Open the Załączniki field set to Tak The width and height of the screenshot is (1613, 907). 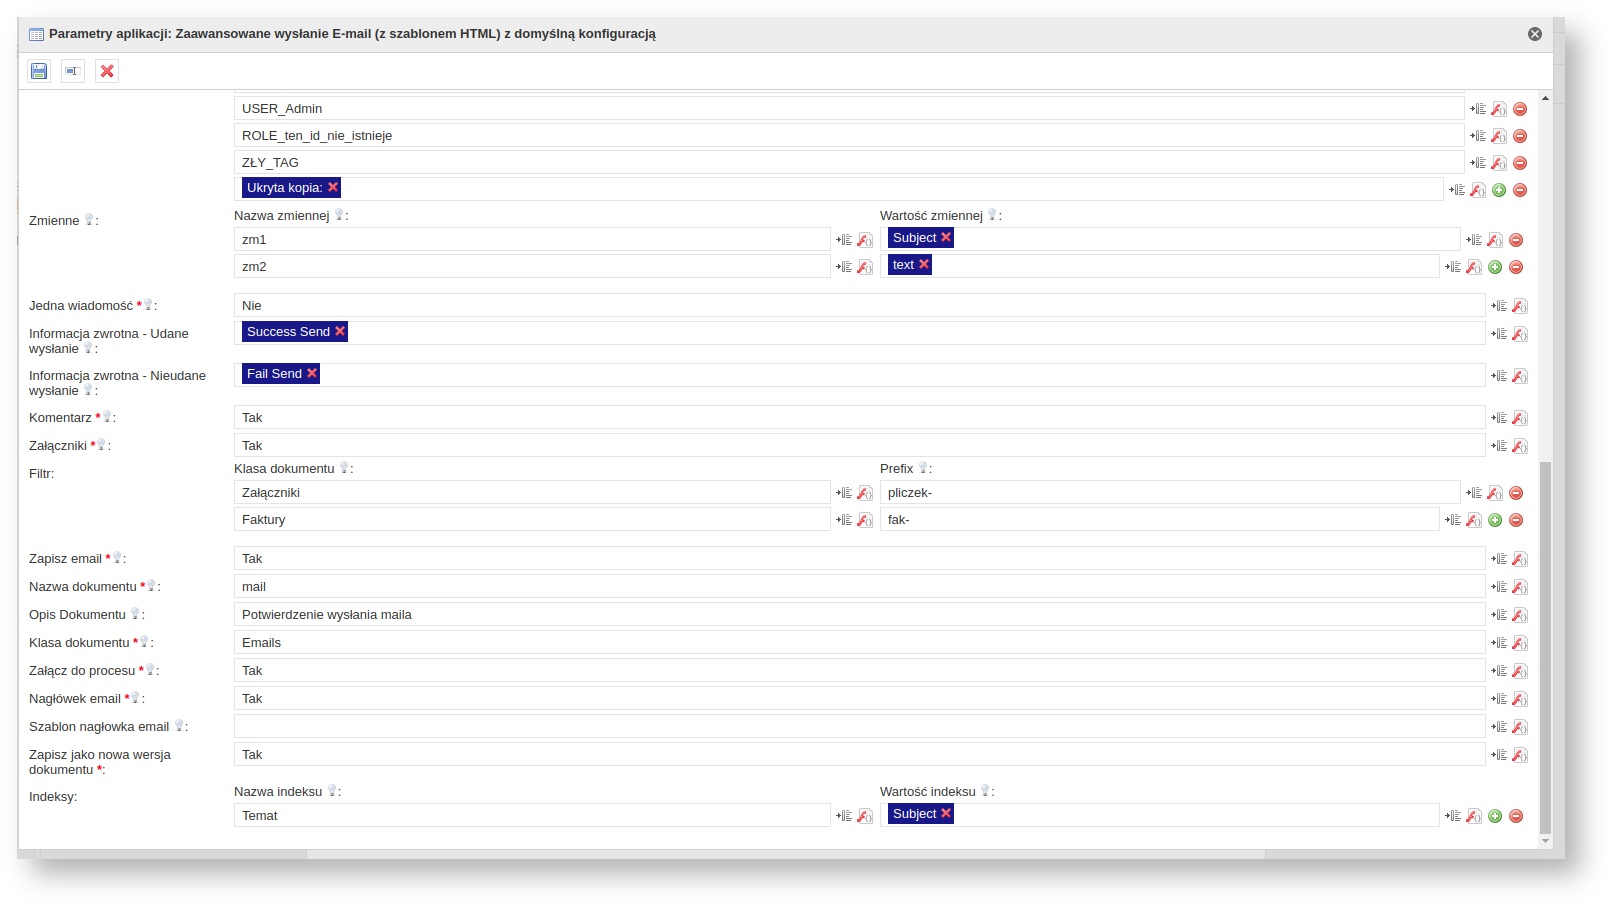coord(858,446)
